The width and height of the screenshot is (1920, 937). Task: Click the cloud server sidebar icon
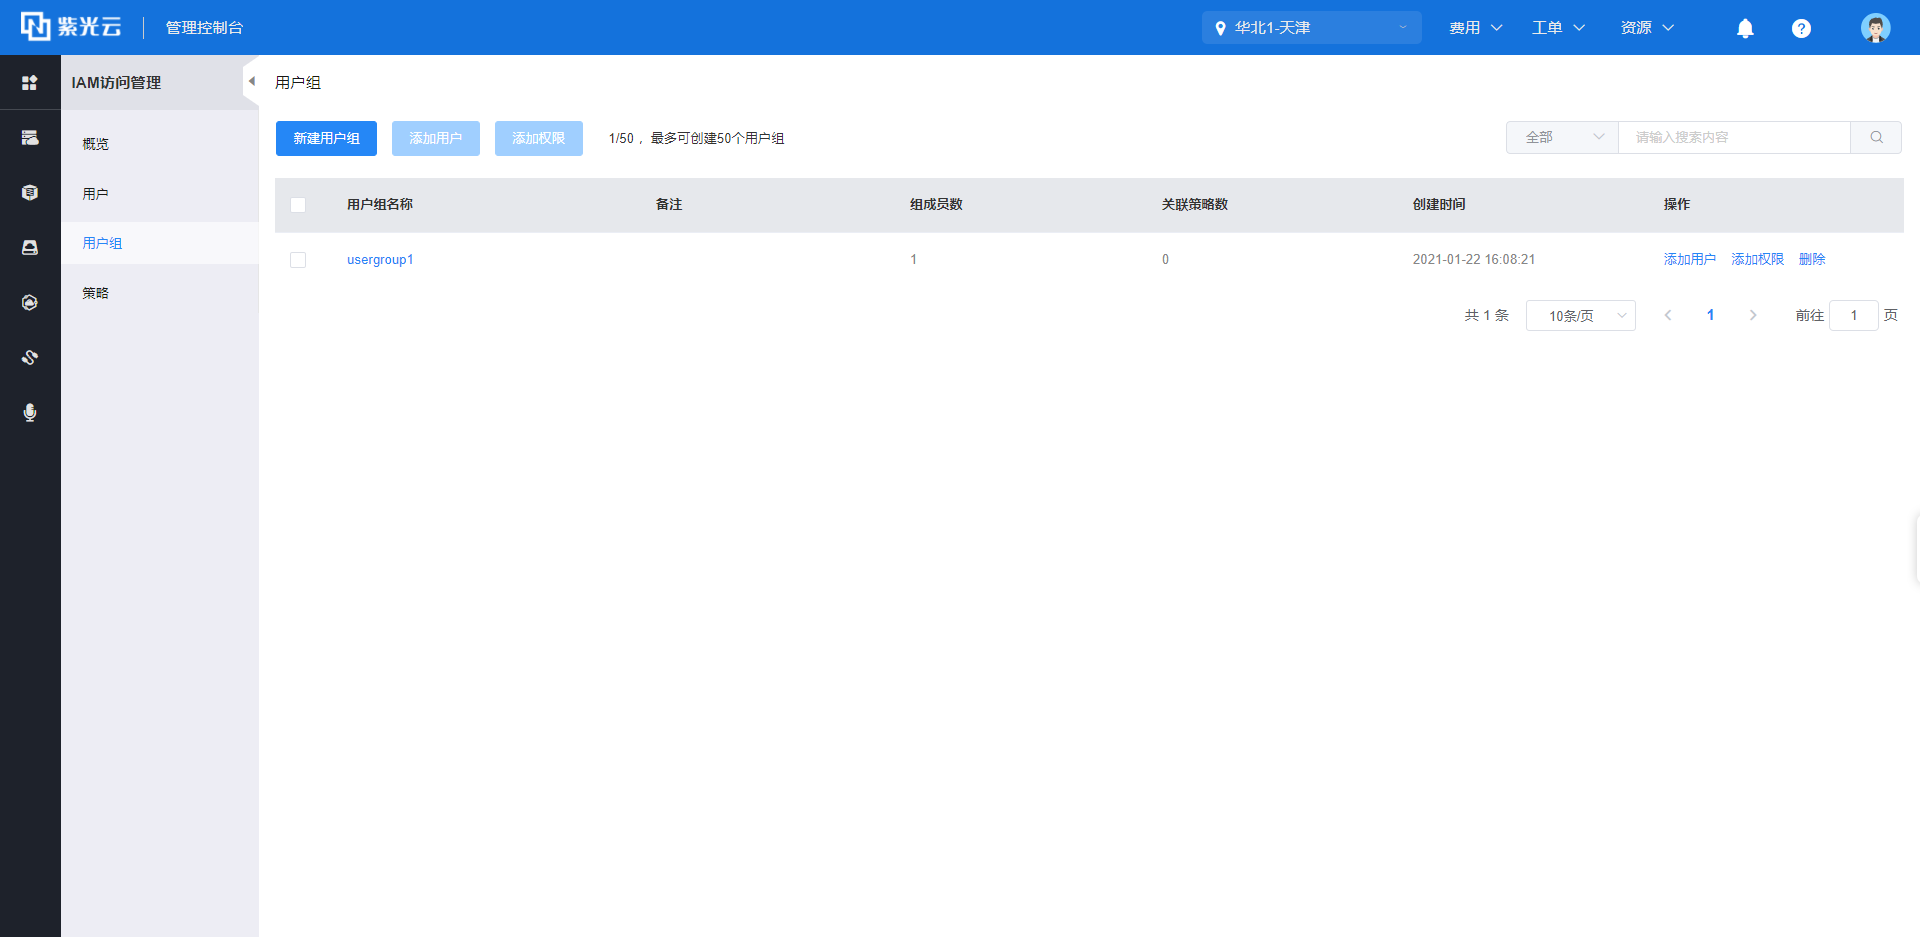click(x=30, y=138)
